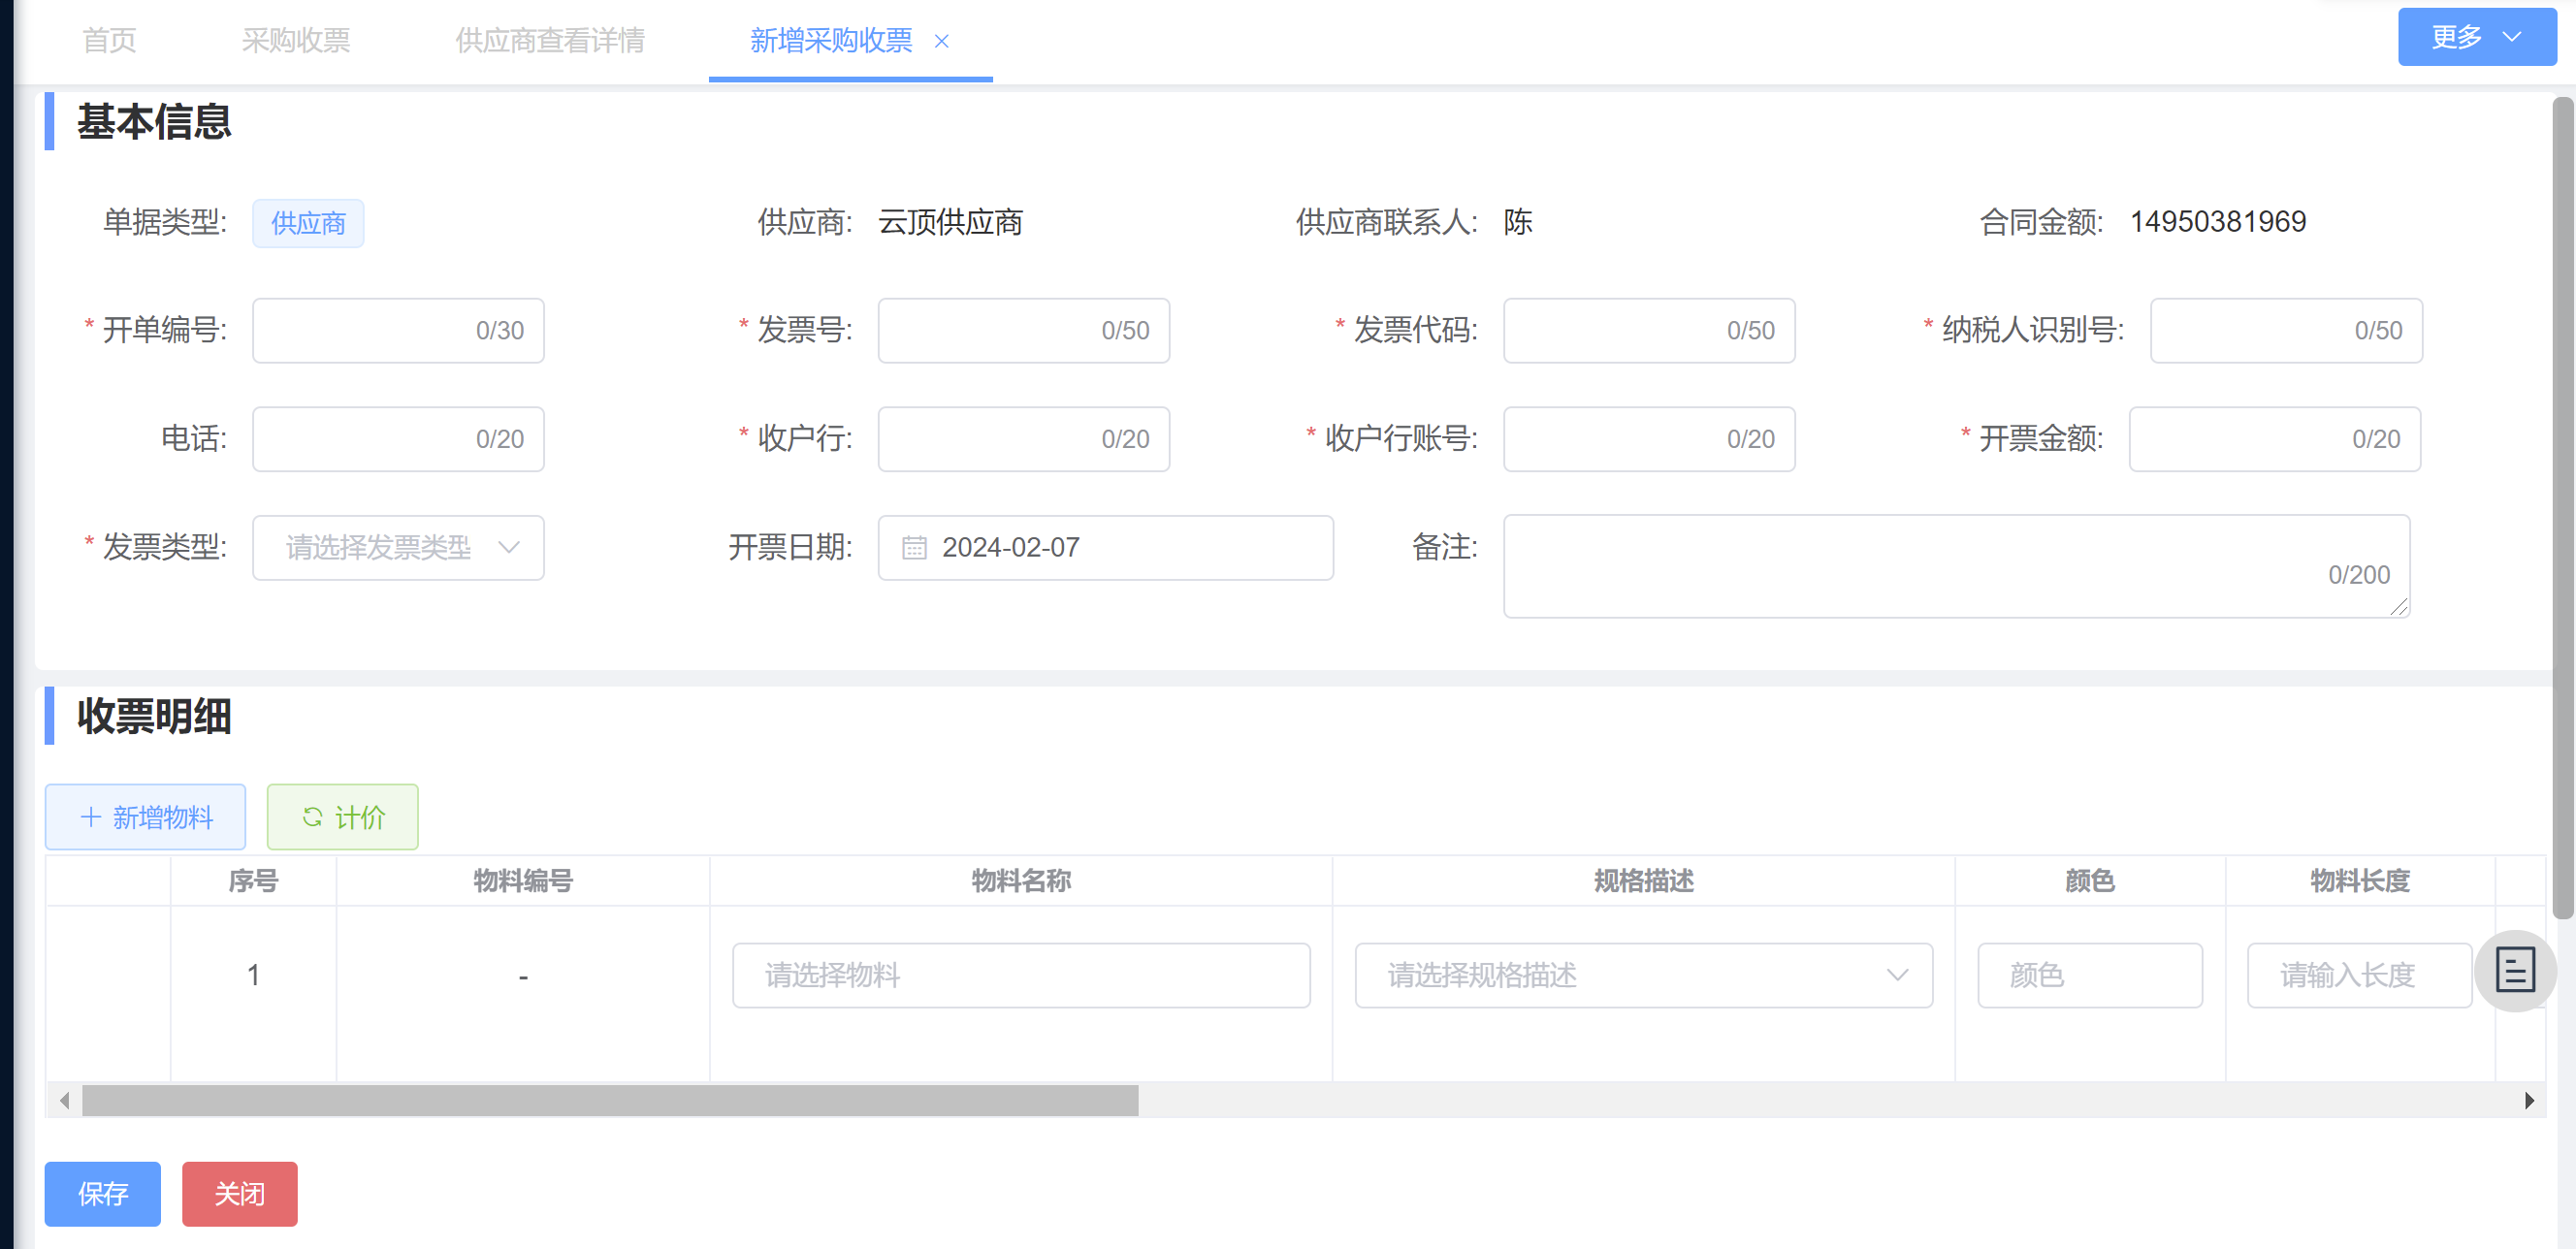Click the contract amount 14950381969
The width and height of the screenshot is (2576, 1249).
tap(2217, 222)
